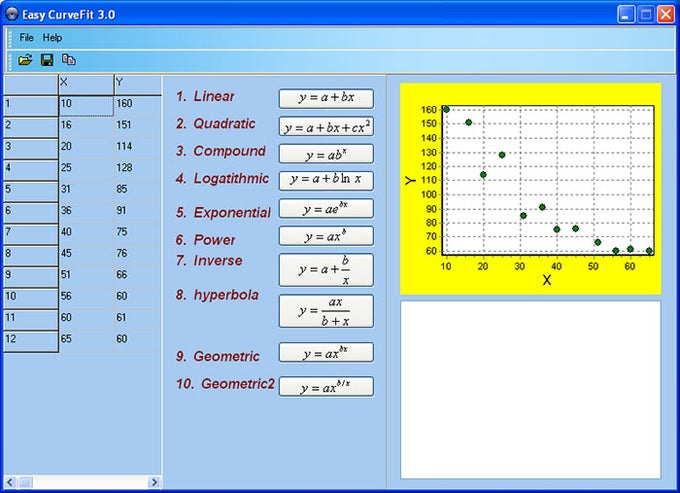The image size is (680, 493).
Task: Click Y cell with value 151
Action: [138, 127]
